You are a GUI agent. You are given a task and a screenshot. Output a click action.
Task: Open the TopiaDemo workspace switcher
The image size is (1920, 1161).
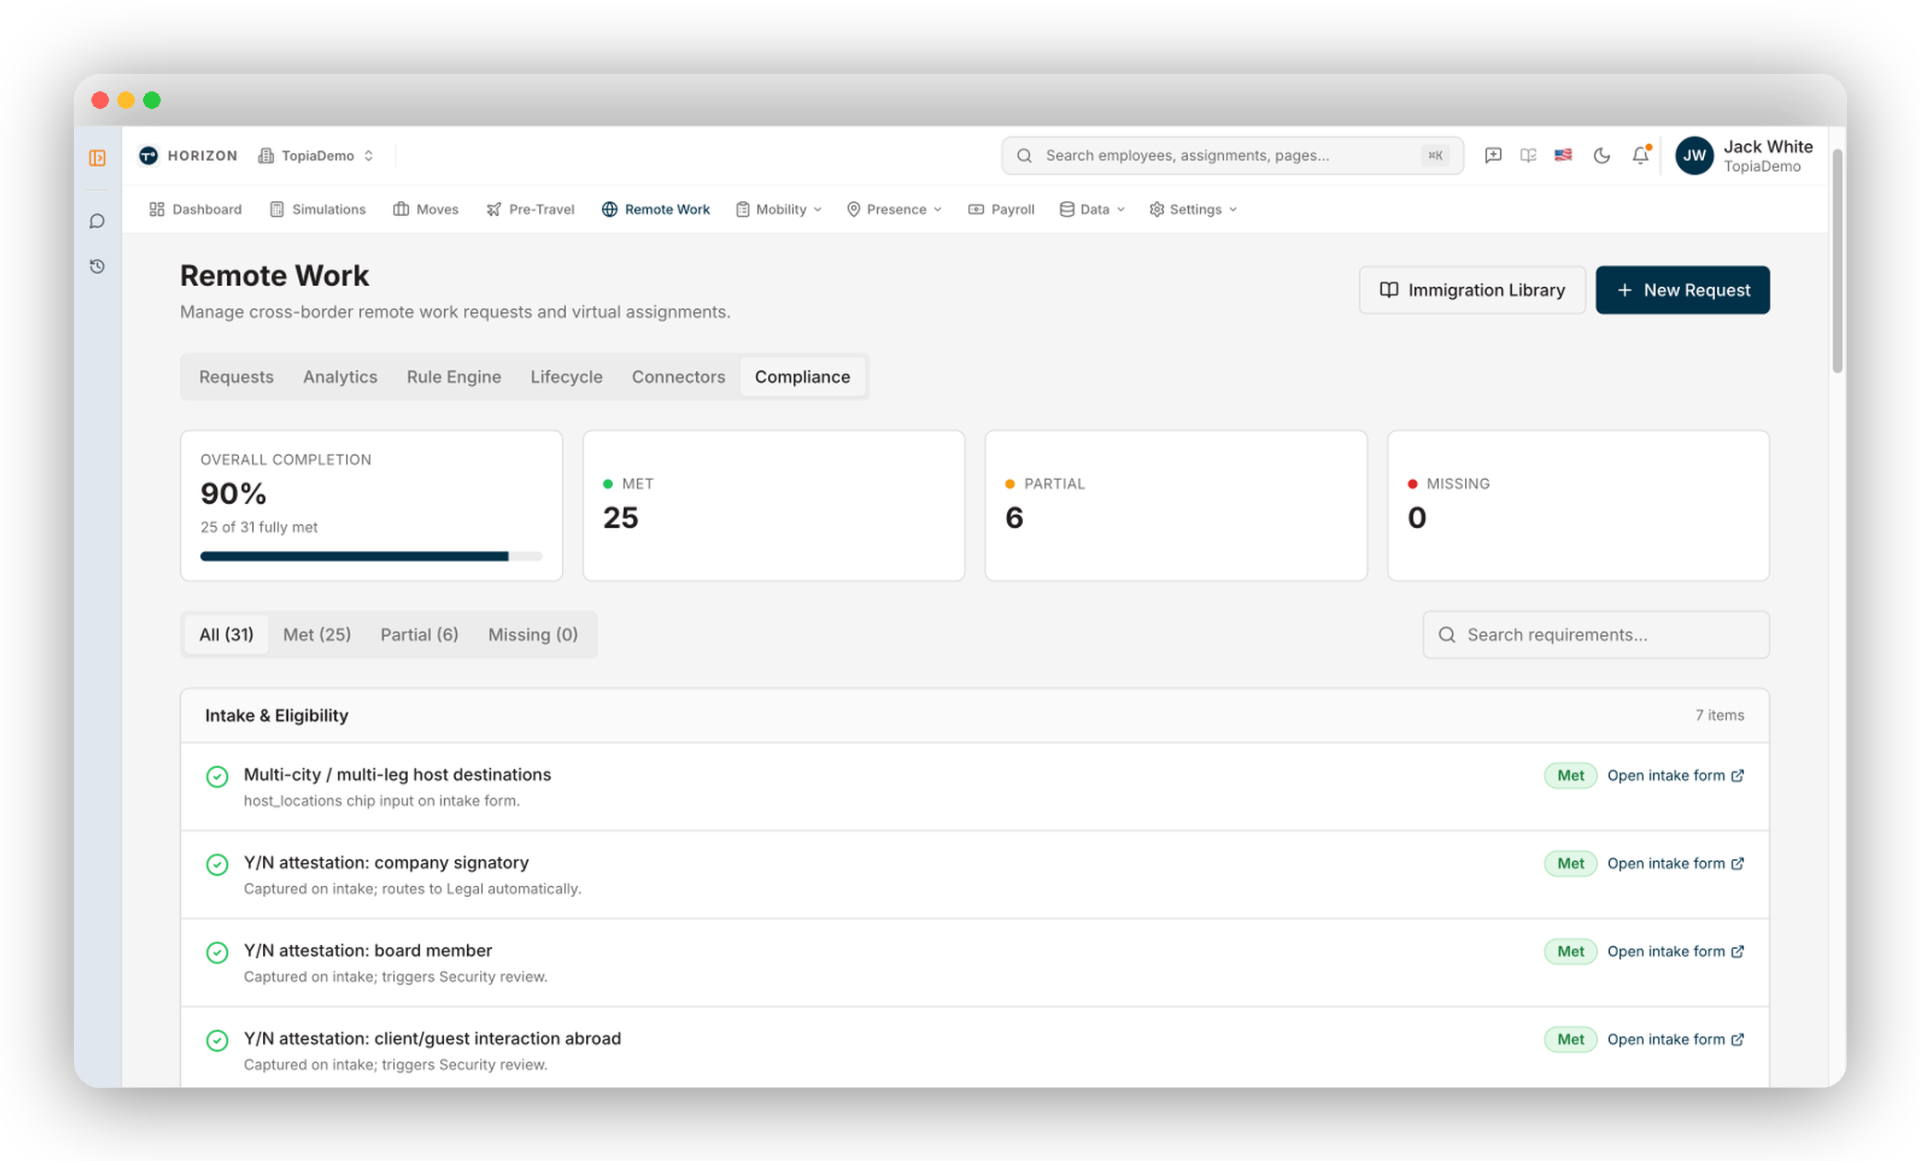[x=316, y=155]
